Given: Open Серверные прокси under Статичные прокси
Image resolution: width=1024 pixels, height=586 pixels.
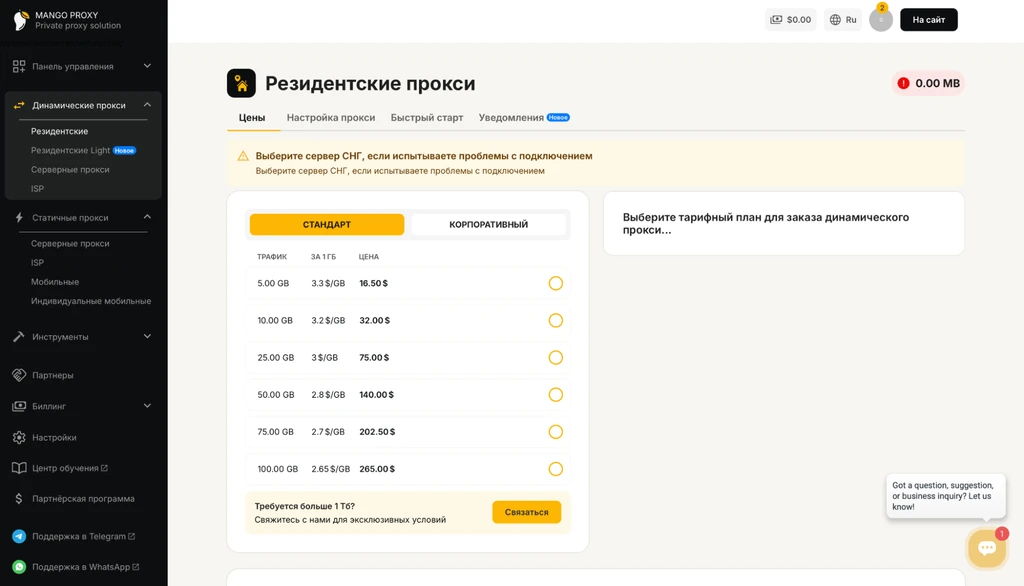Looking at the screenshot, I should pyautogui.click(x=70, y=243).
